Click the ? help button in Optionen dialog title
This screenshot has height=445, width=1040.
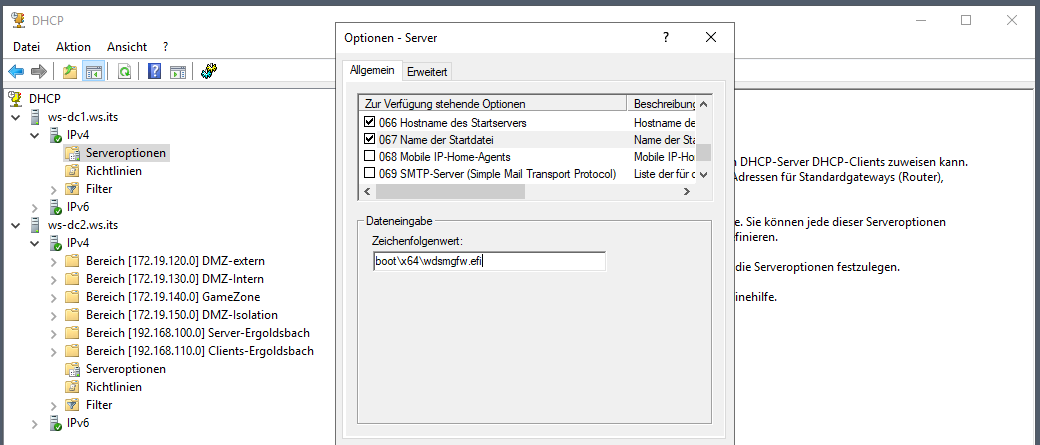point(666,37)
